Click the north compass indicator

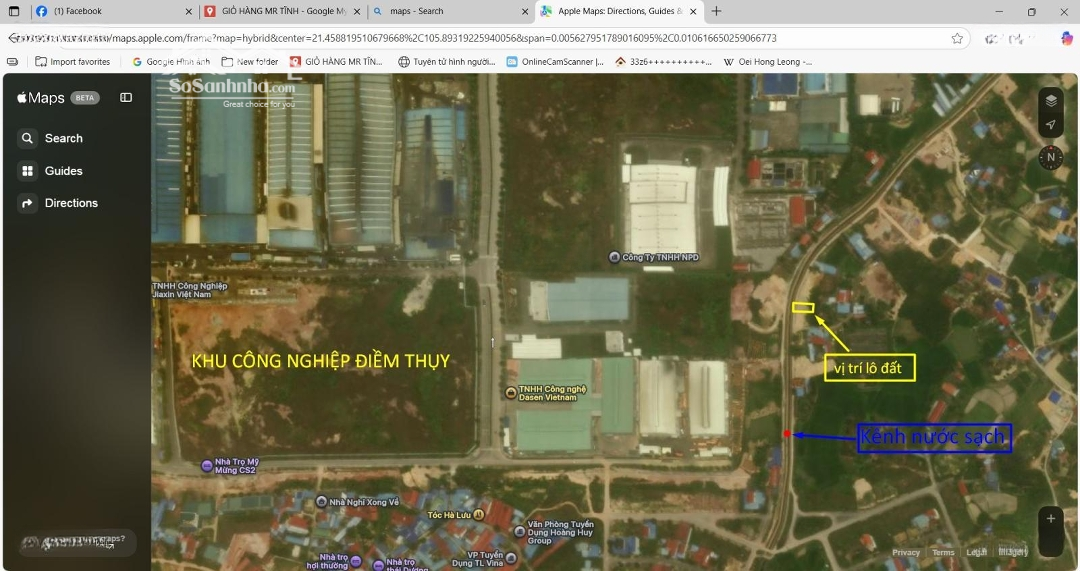[x=1050, y=157]
